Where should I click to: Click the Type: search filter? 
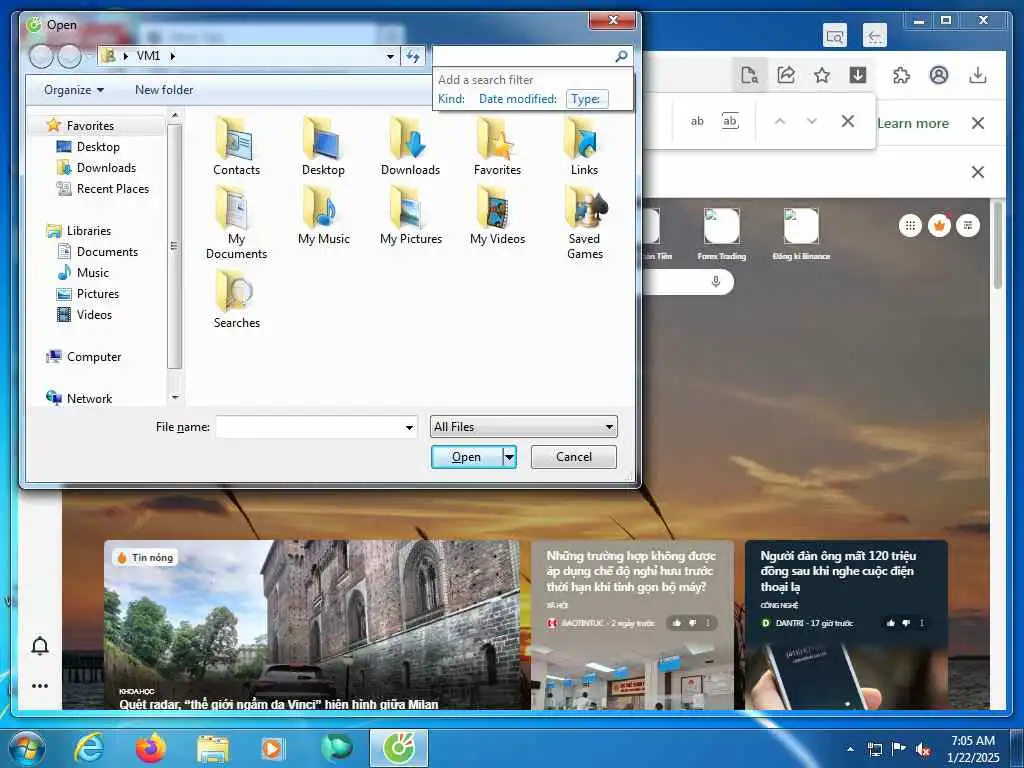[x=586, y=99]
